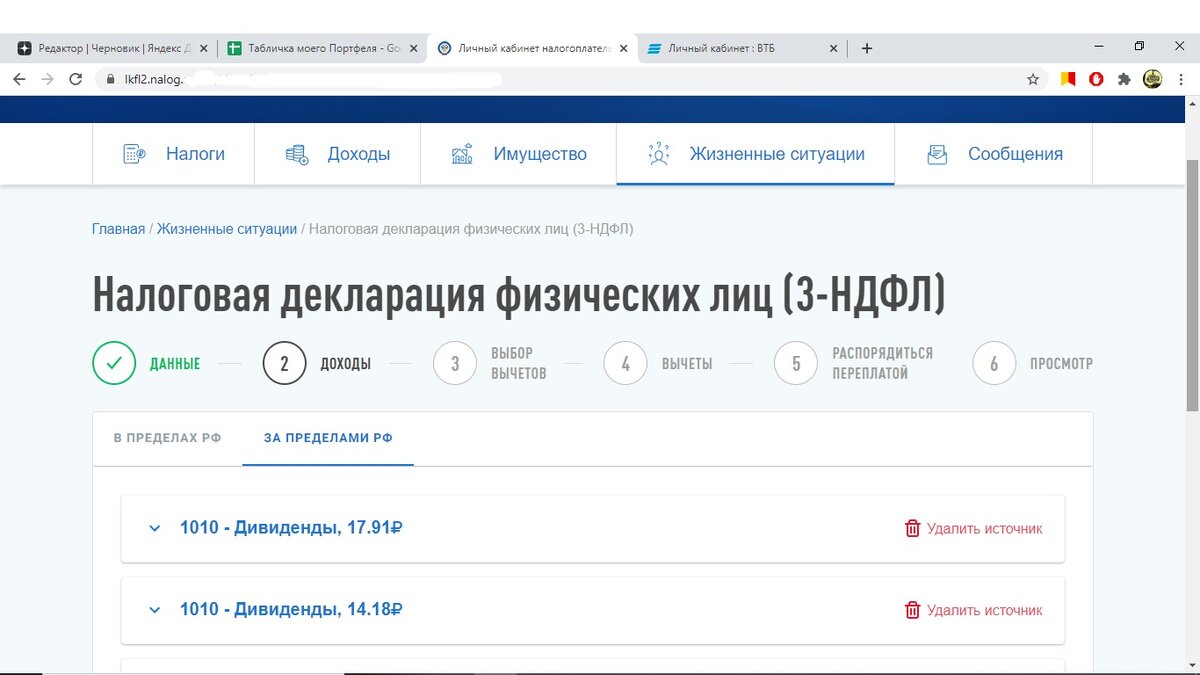Open the Имущество section icon

[x=462, y=153]
